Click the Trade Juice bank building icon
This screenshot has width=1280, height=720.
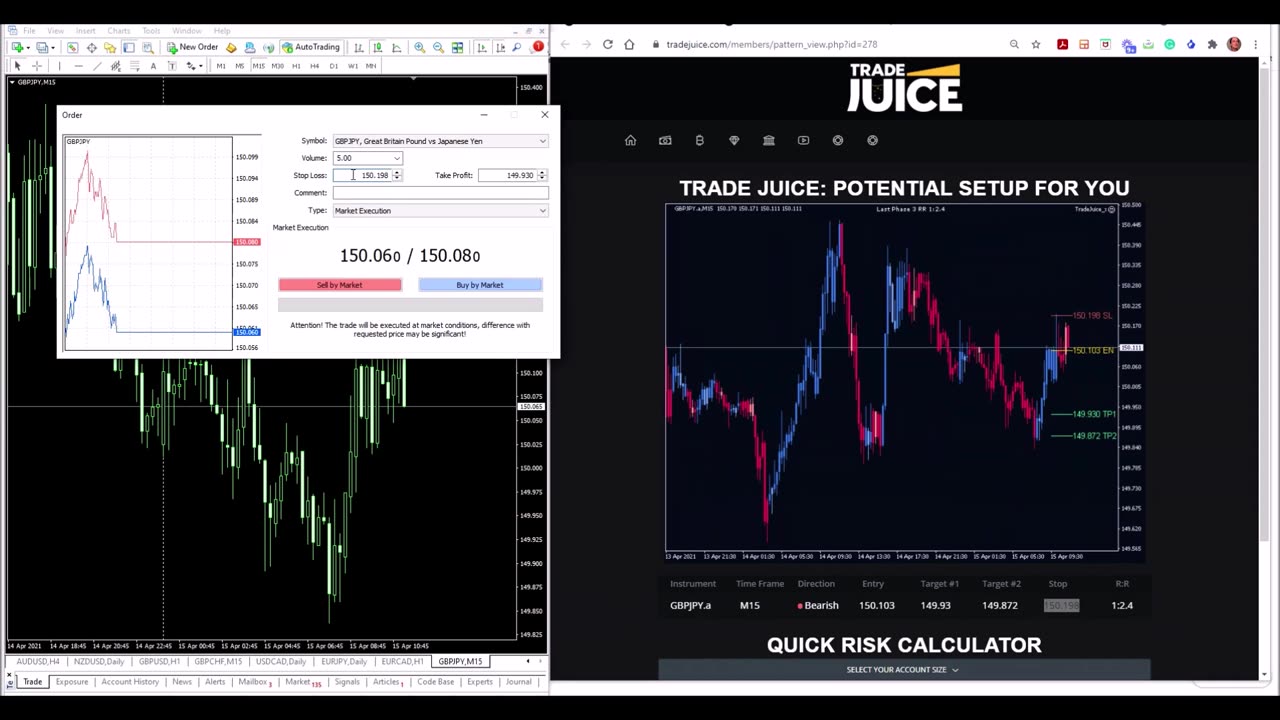coord(769,141)
